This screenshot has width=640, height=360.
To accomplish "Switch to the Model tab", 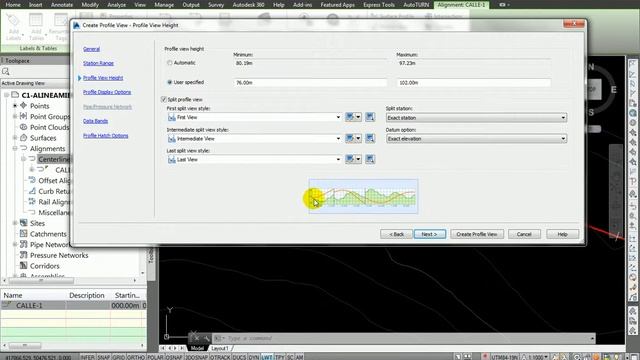I will pos(197,349).
